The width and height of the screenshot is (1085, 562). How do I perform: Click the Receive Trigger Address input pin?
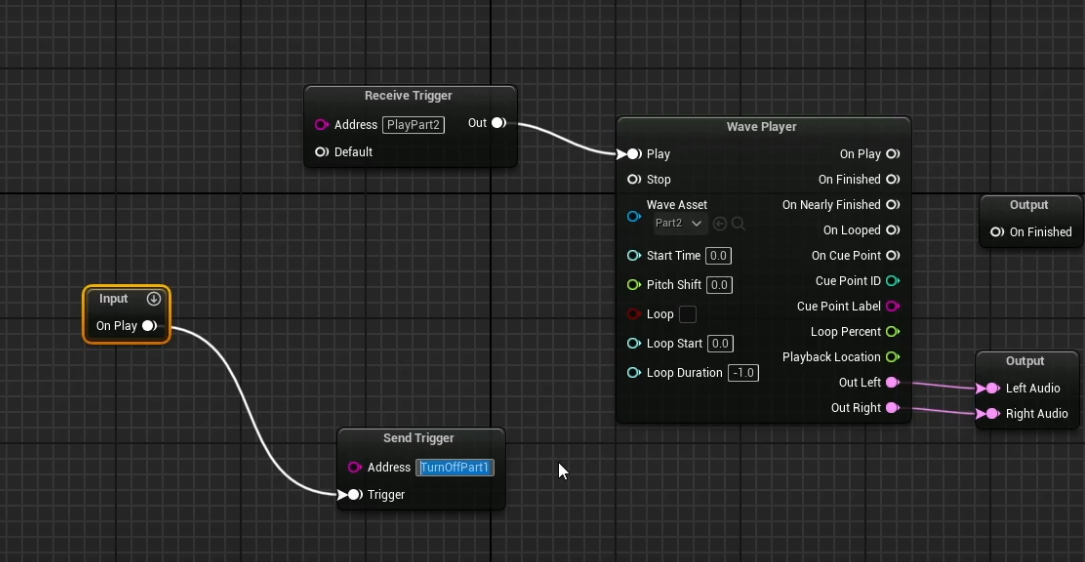tap(321, 125)
